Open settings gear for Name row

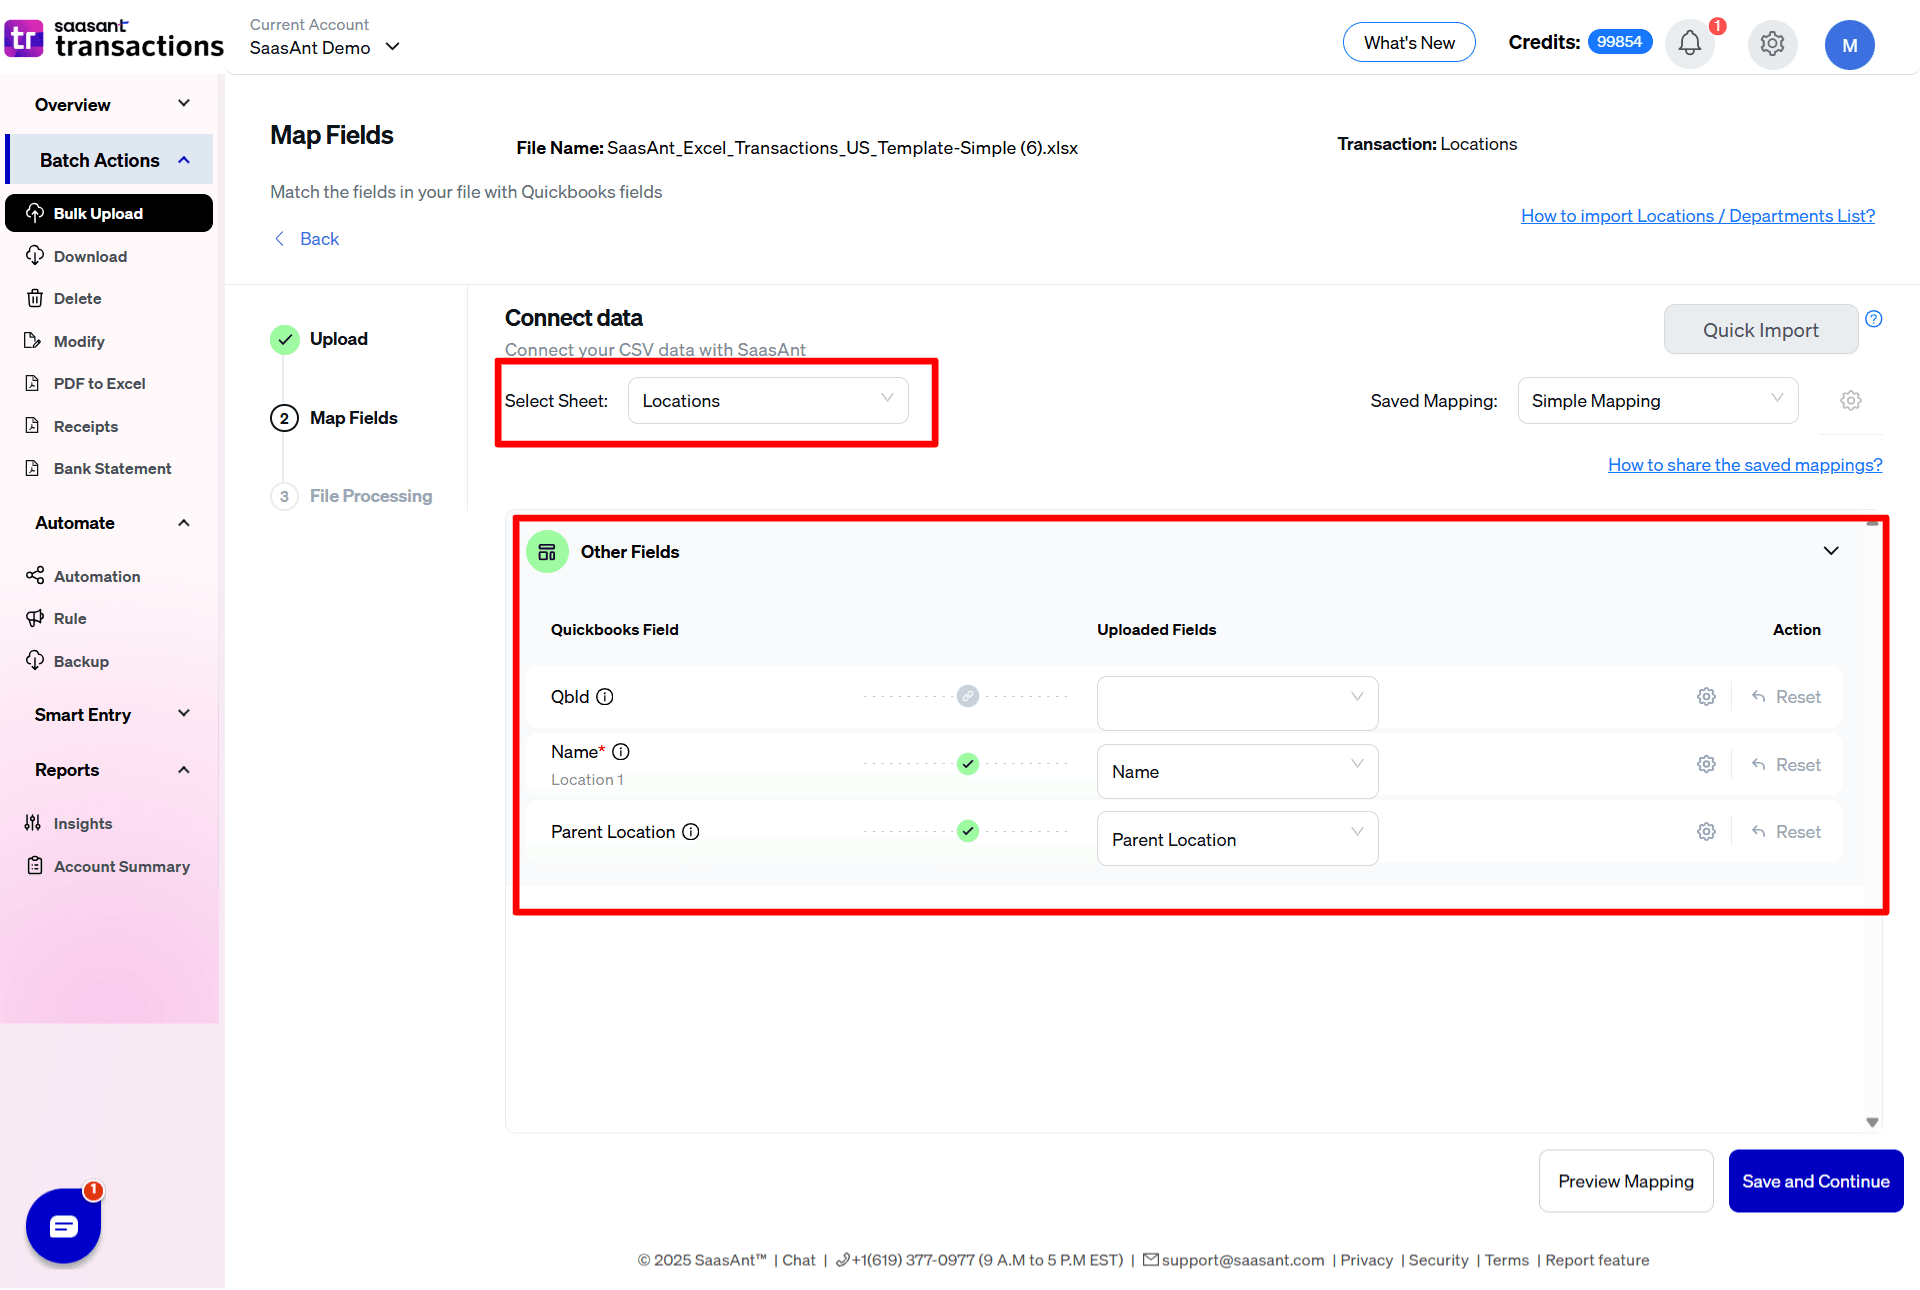(x=1706, y=765)
